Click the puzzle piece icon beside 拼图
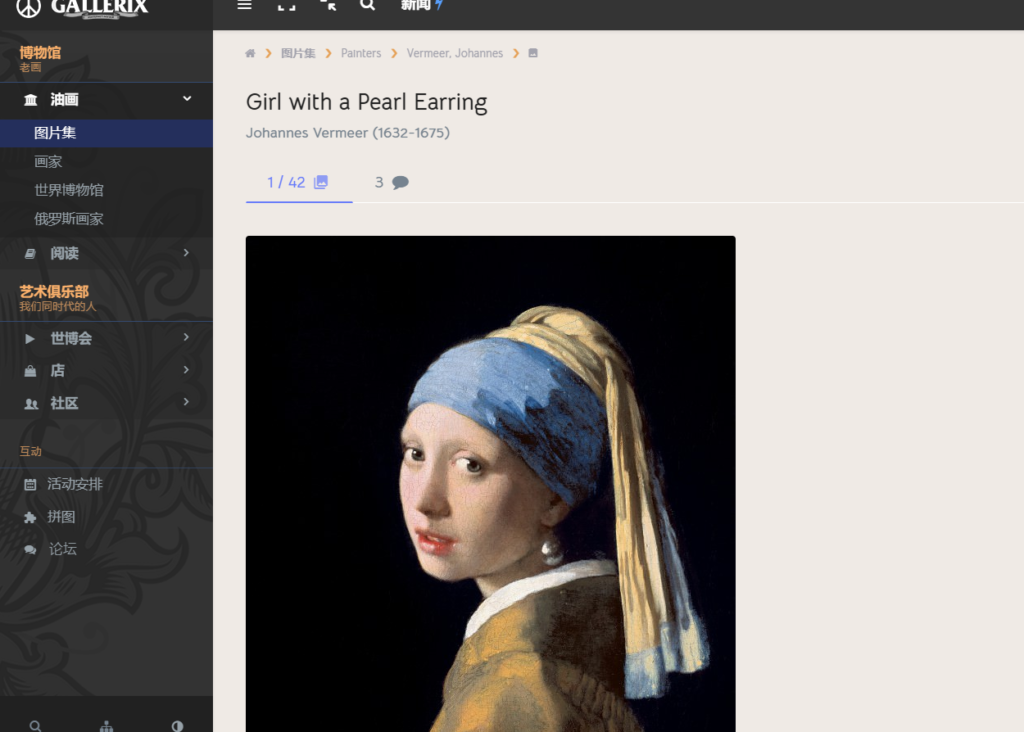 coord(30,517)
